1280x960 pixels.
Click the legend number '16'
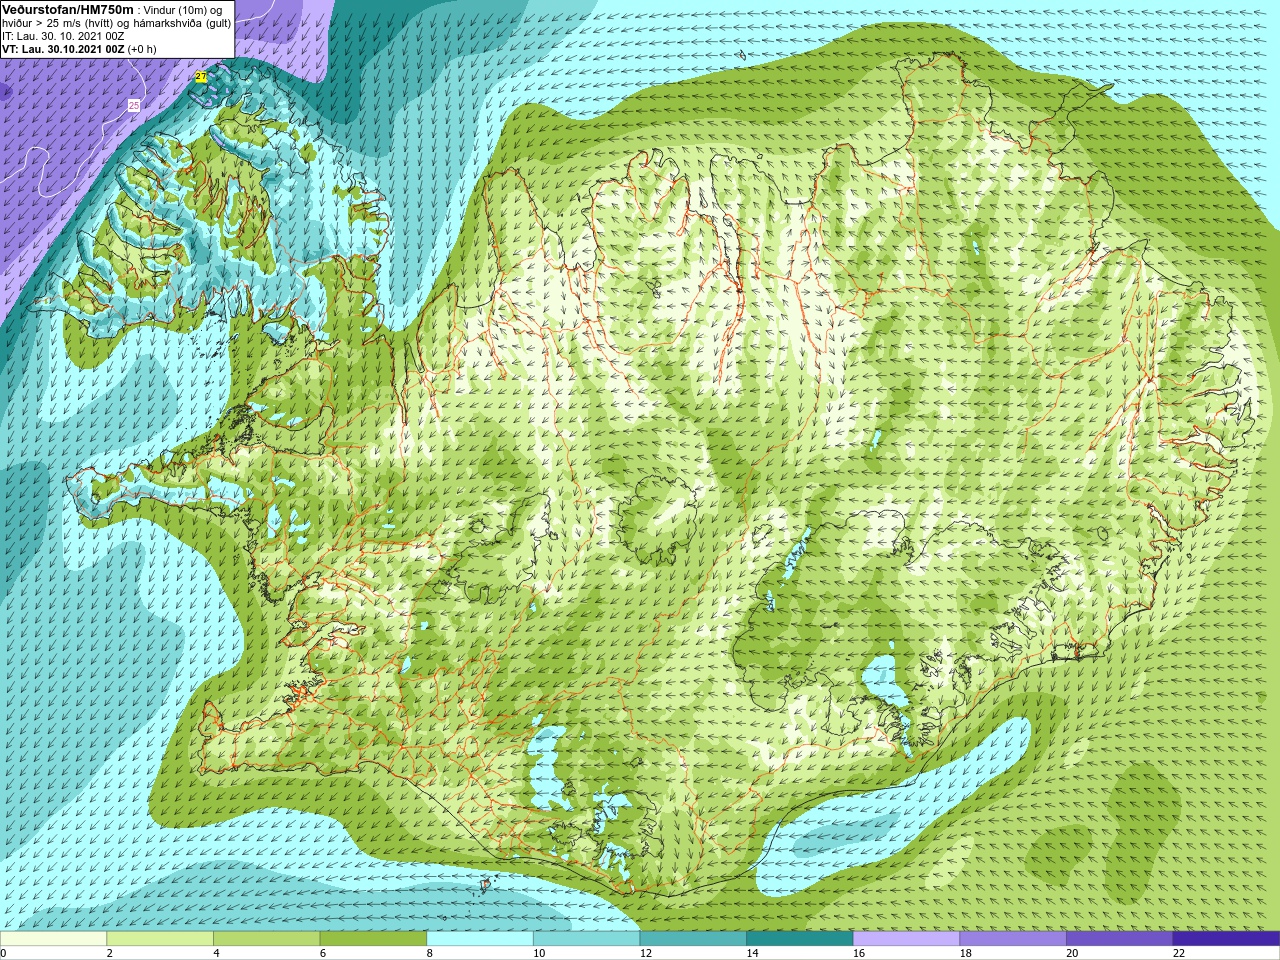point(859,953)
